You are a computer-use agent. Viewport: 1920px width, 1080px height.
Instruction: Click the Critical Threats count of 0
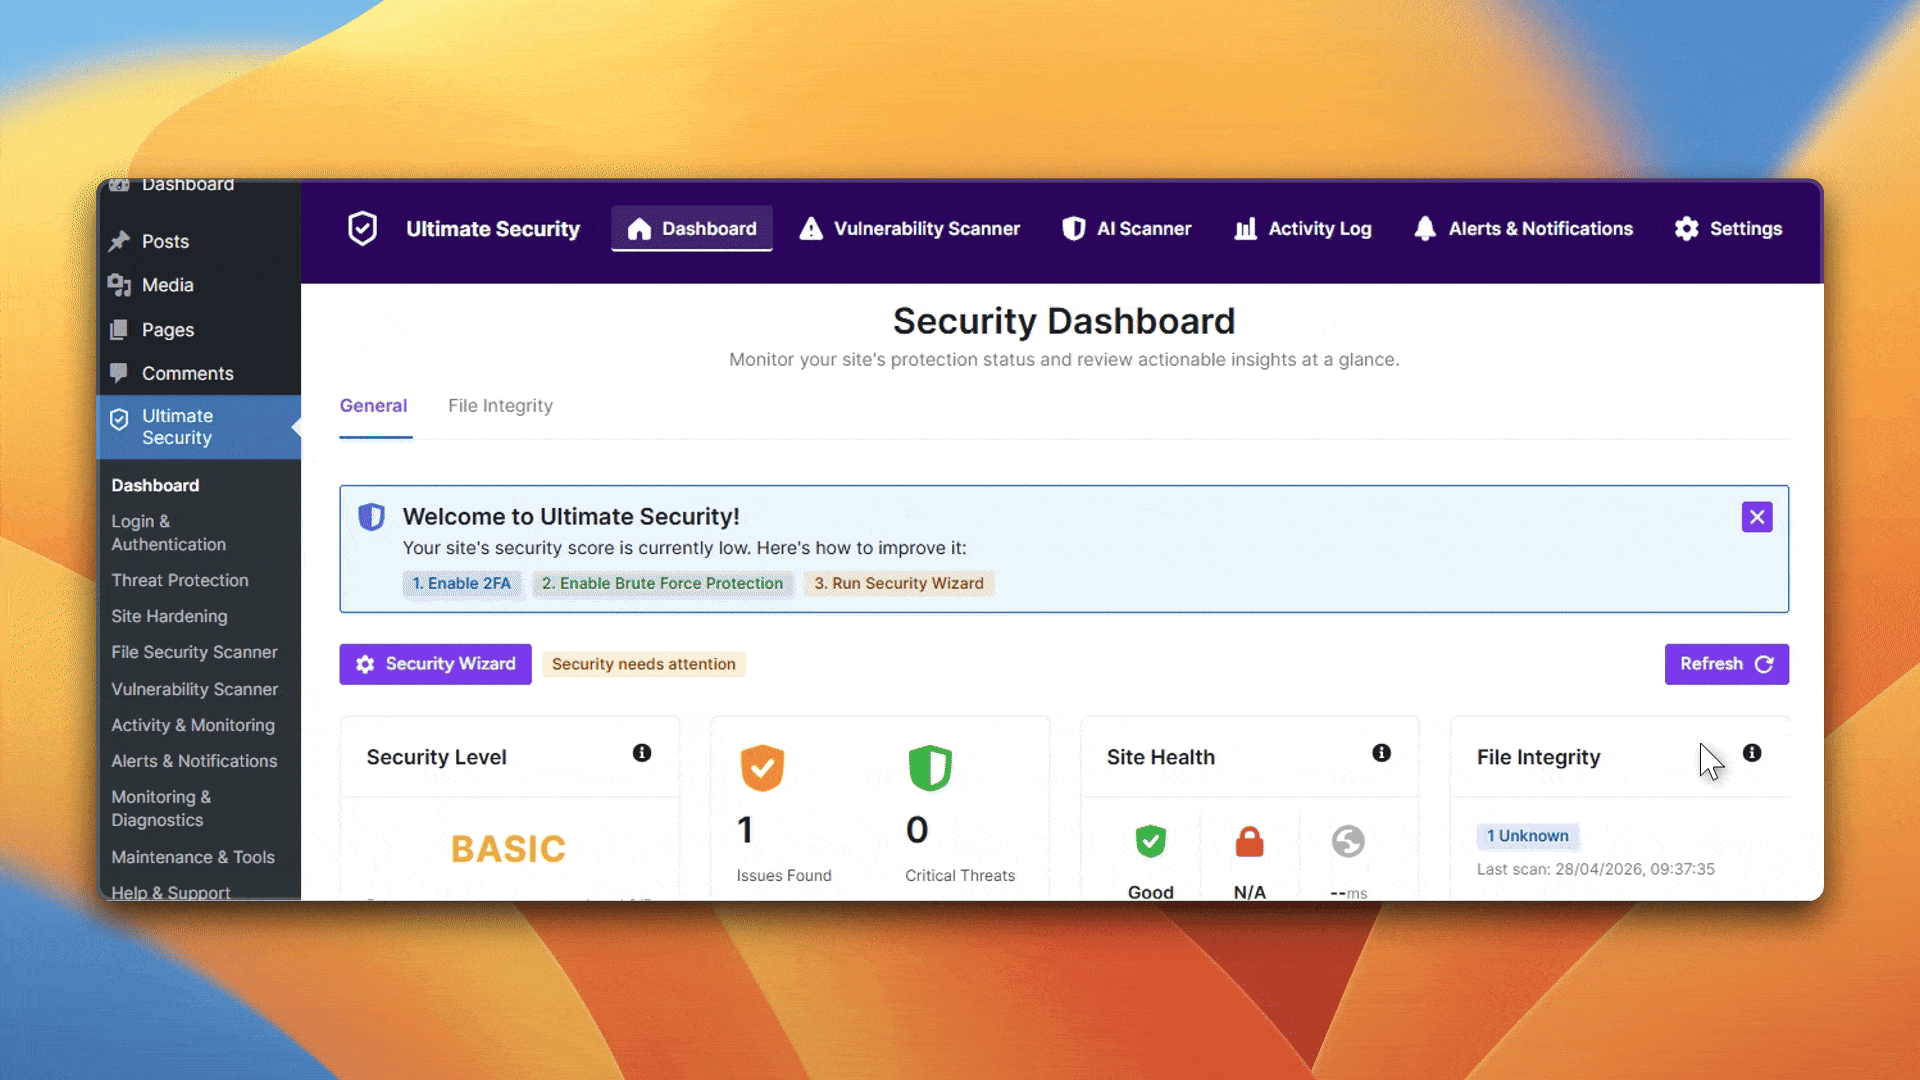[x=917, y=829]
